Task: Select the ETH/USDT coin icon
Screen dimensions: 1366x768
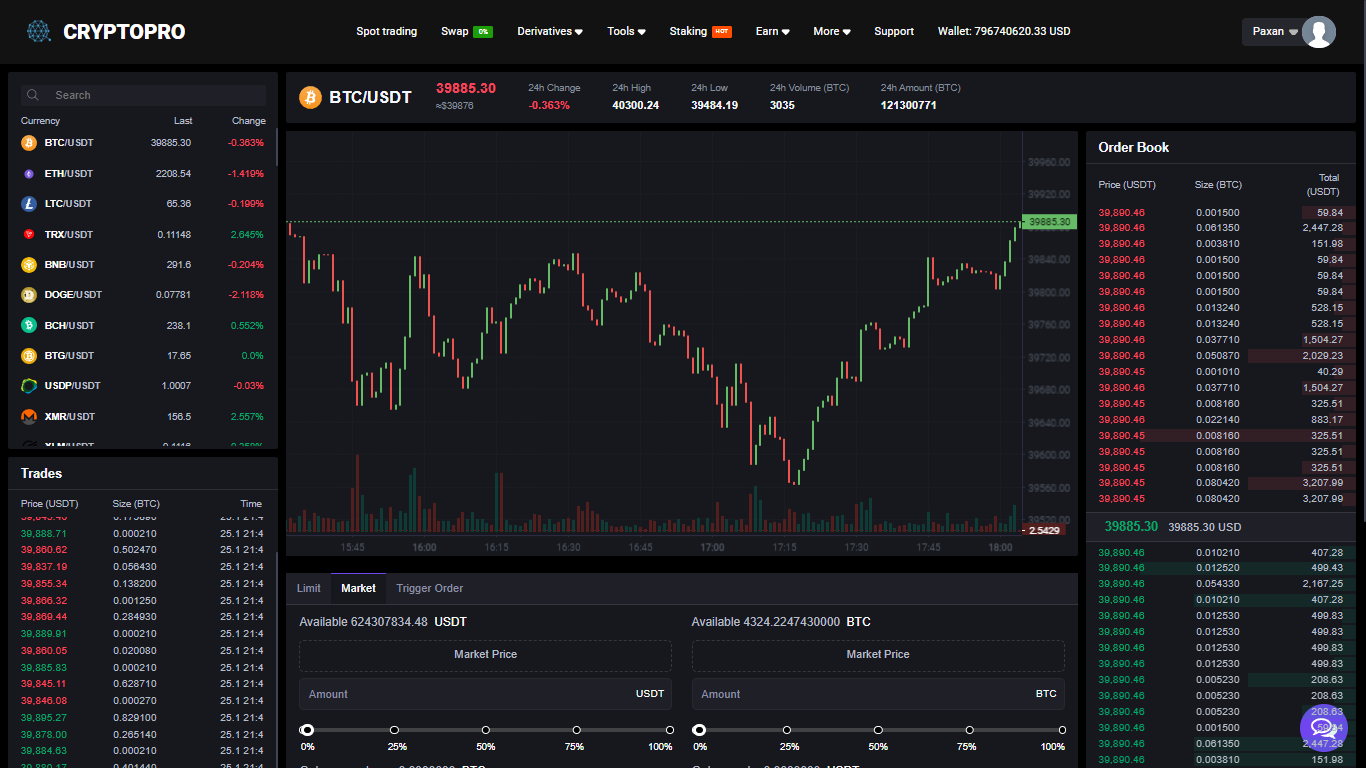Action: pos(29,174)
